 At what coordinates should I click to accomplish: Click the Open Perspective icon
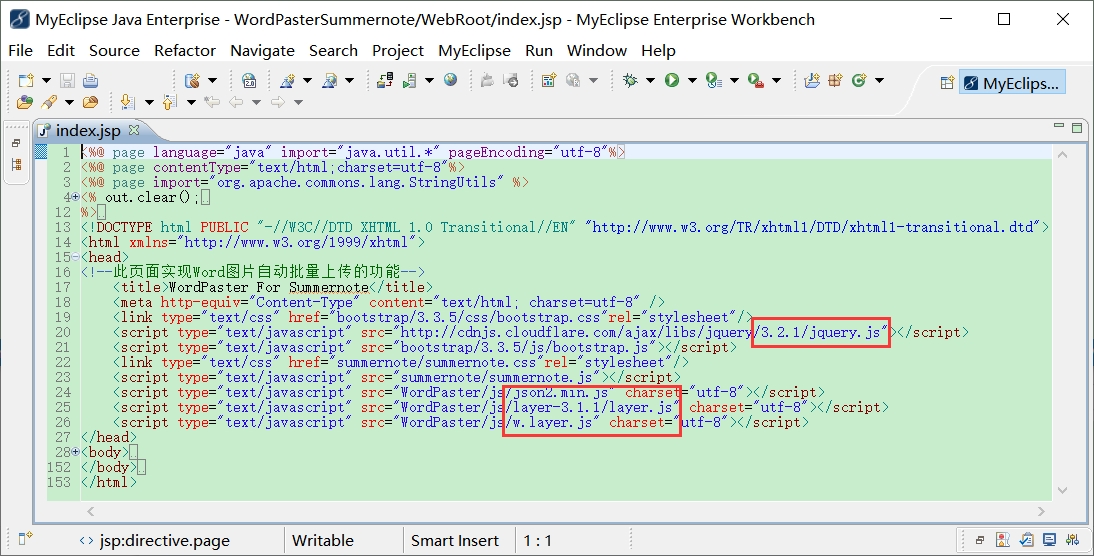pos(946,83)
